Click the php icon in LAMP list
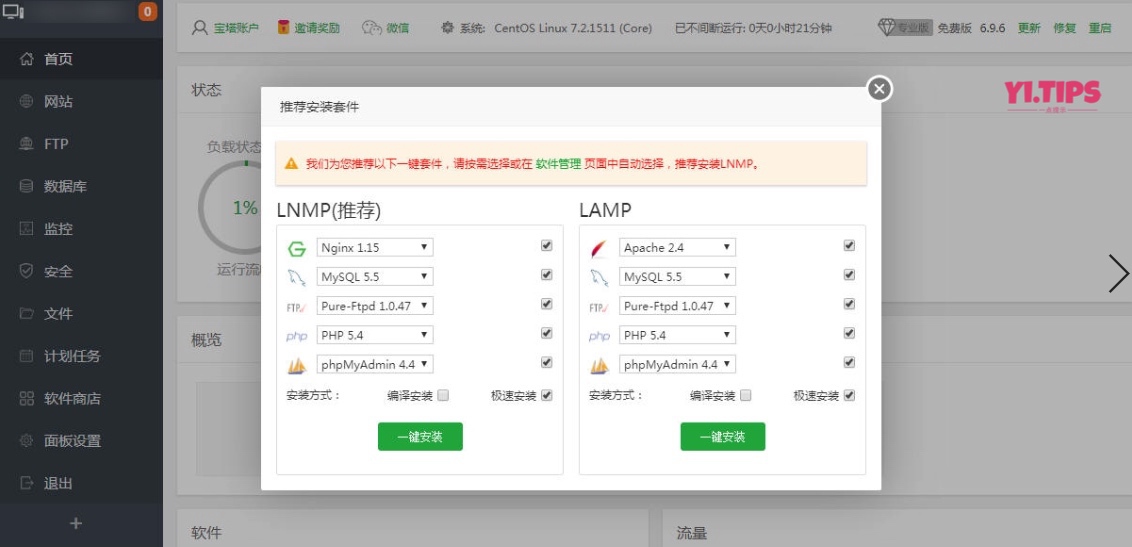The height and width of the screenshot is (547, 1132). [x=599, y=336]
